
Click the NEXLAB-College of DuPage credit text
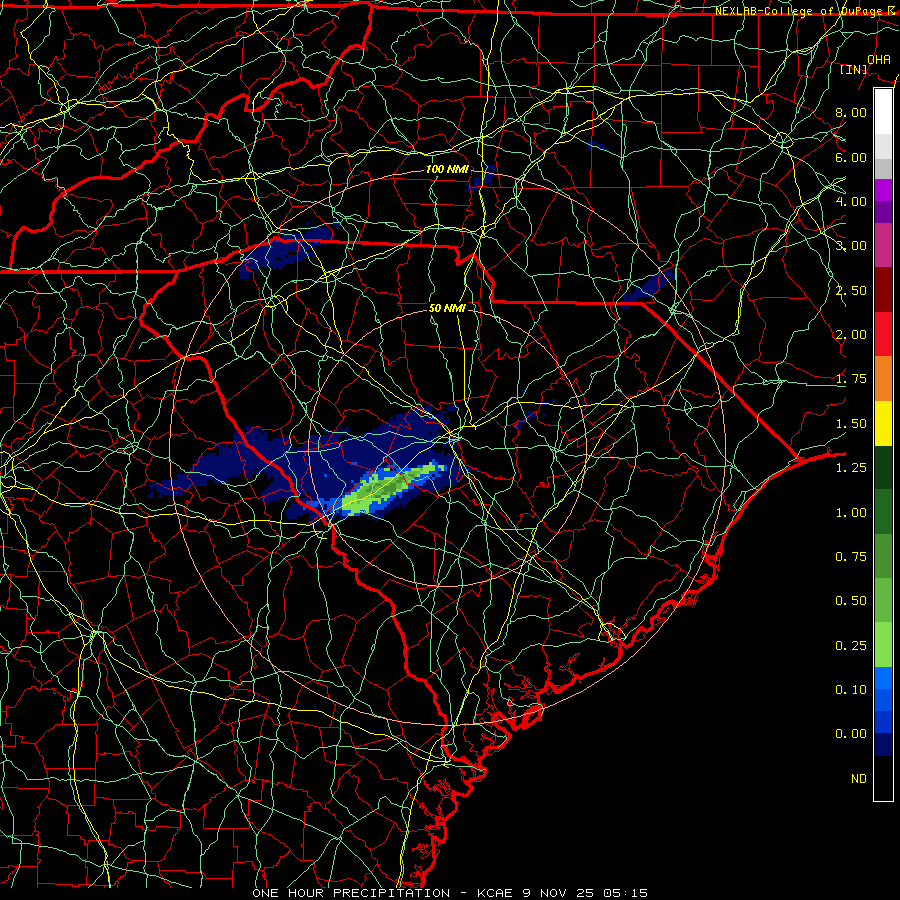(806, 11)
